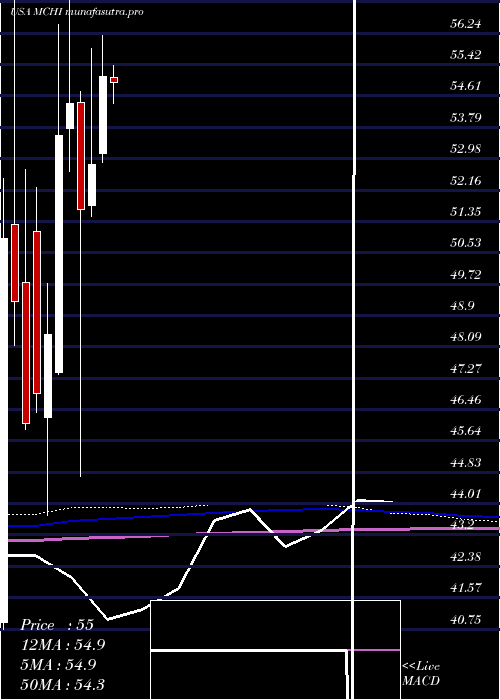Click the 46.46 axis value
This screenshot has height=700, width=500.
click(466, 400)
